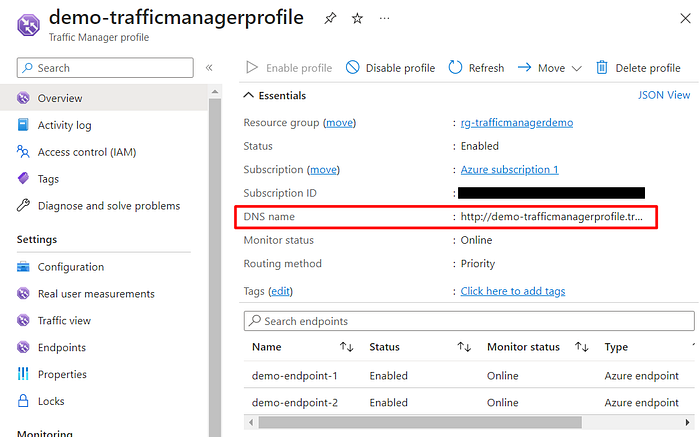The height and width of the screenshot is (437, 700).
Task: Click the Overview globe icon
Action: (x=23, y=98)
